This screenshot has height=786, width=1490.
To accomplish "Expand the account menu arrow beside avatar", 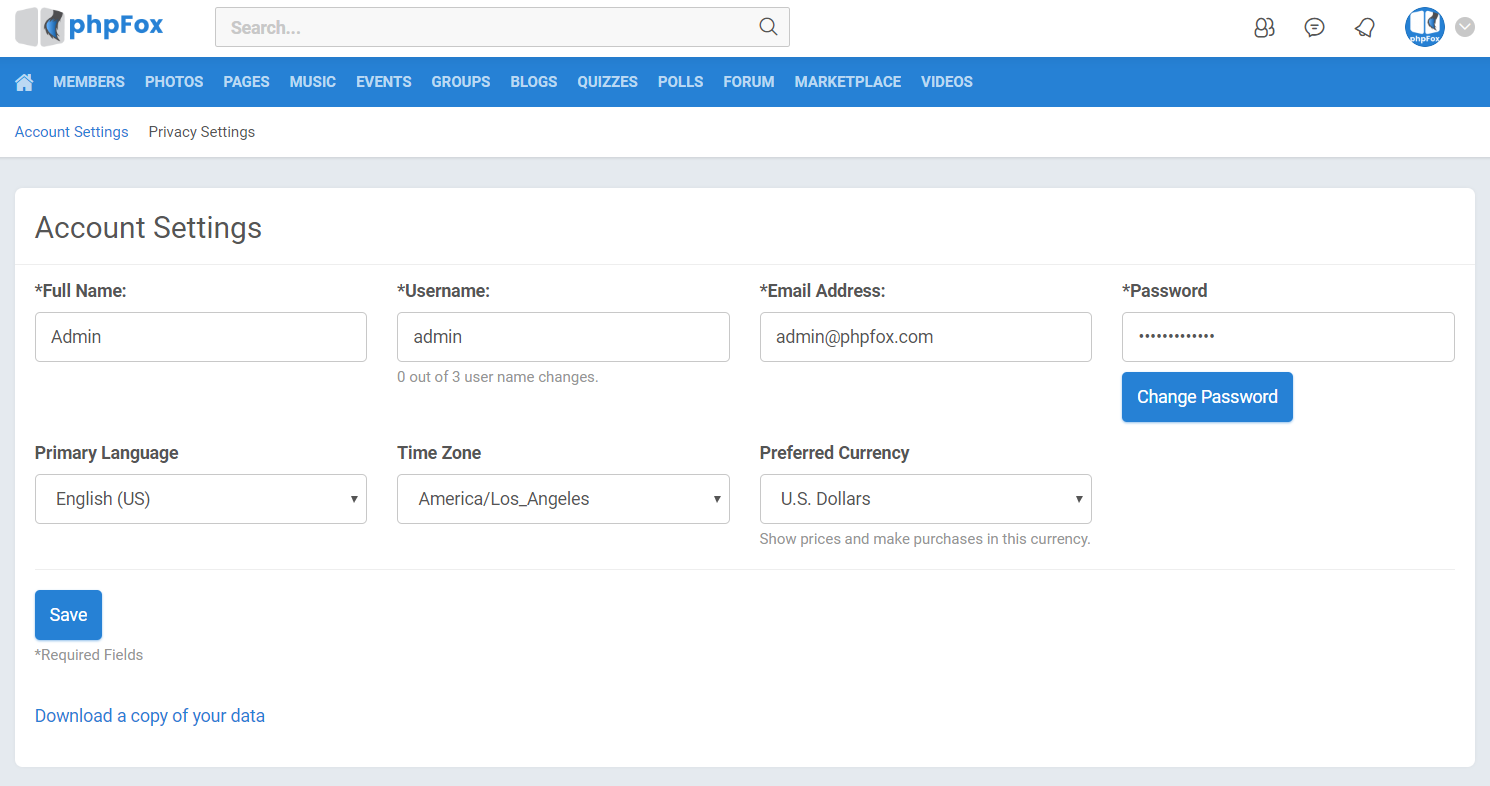I will click(1465, 27).
